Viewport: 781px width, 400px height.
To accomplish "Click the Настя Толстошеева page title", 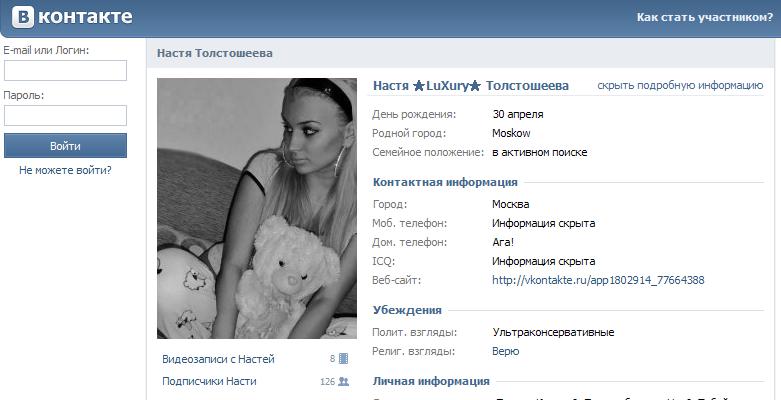I will [x=215, y=53].
